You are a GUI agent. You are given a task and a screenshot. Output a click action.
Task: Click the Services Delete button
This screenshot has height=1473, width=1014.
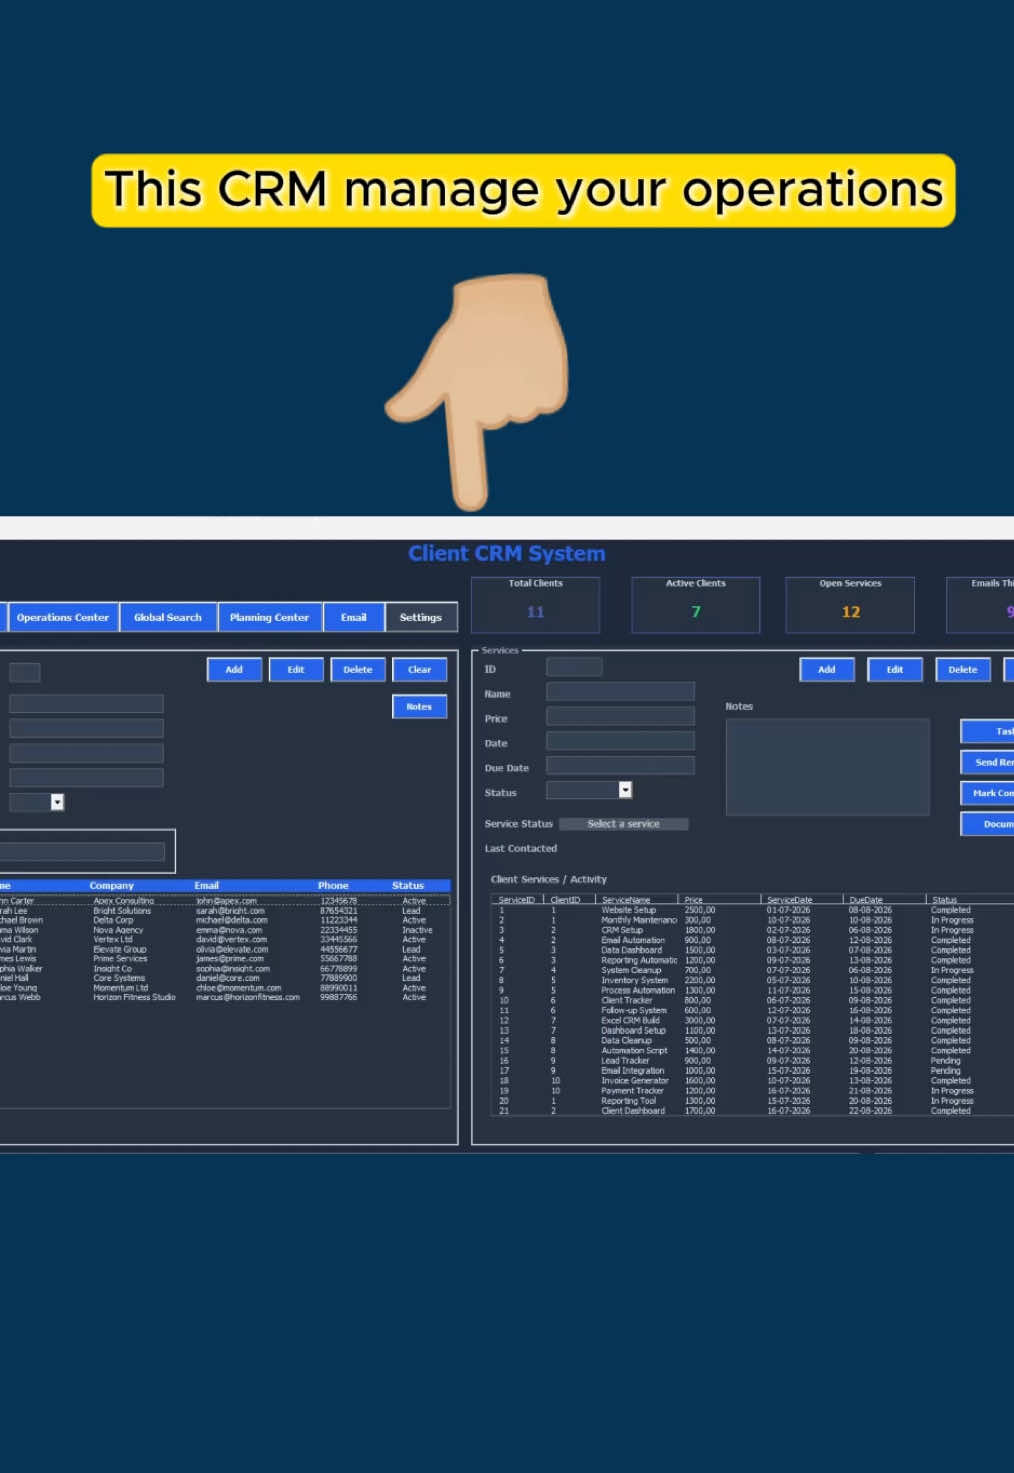click(963, 670)
